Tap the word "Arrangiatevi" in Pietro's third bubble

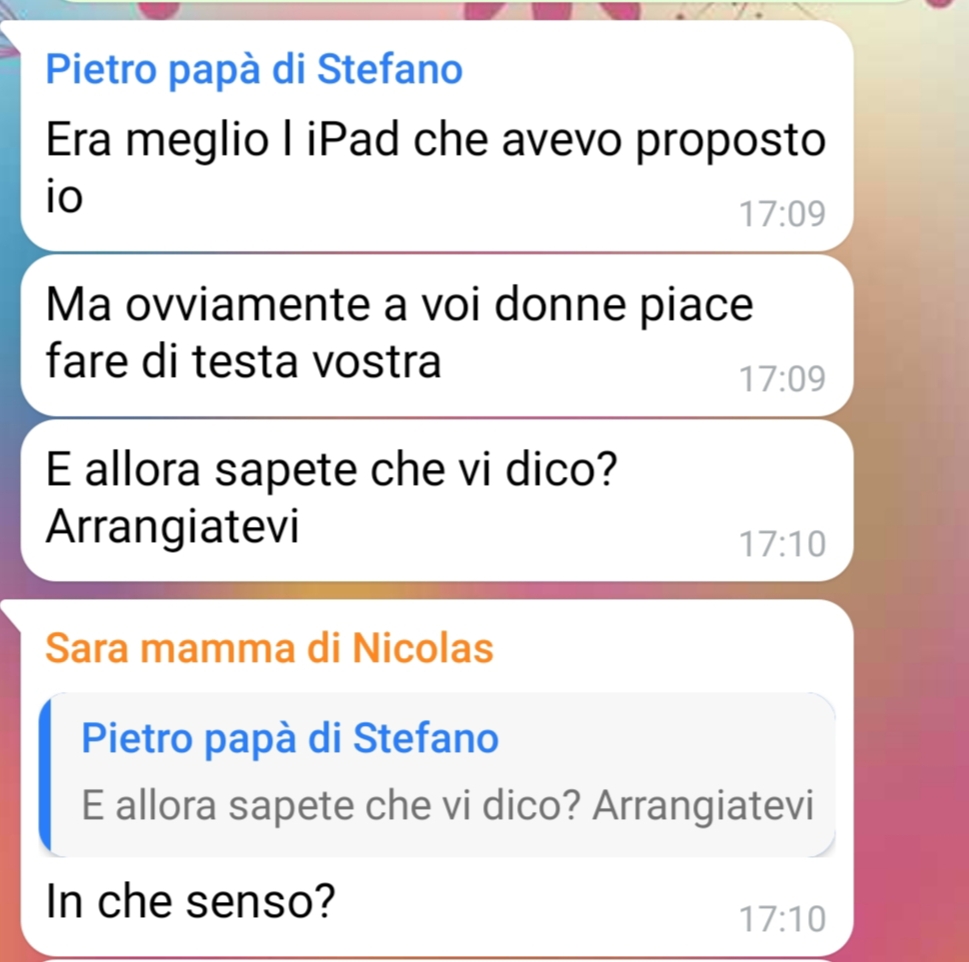172,527
